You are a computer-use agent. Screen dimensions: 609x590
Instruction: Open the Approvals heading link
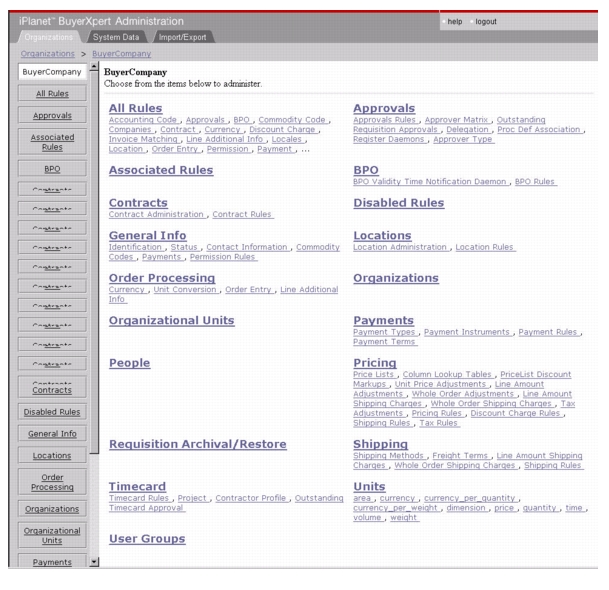(x=384, y=108)
